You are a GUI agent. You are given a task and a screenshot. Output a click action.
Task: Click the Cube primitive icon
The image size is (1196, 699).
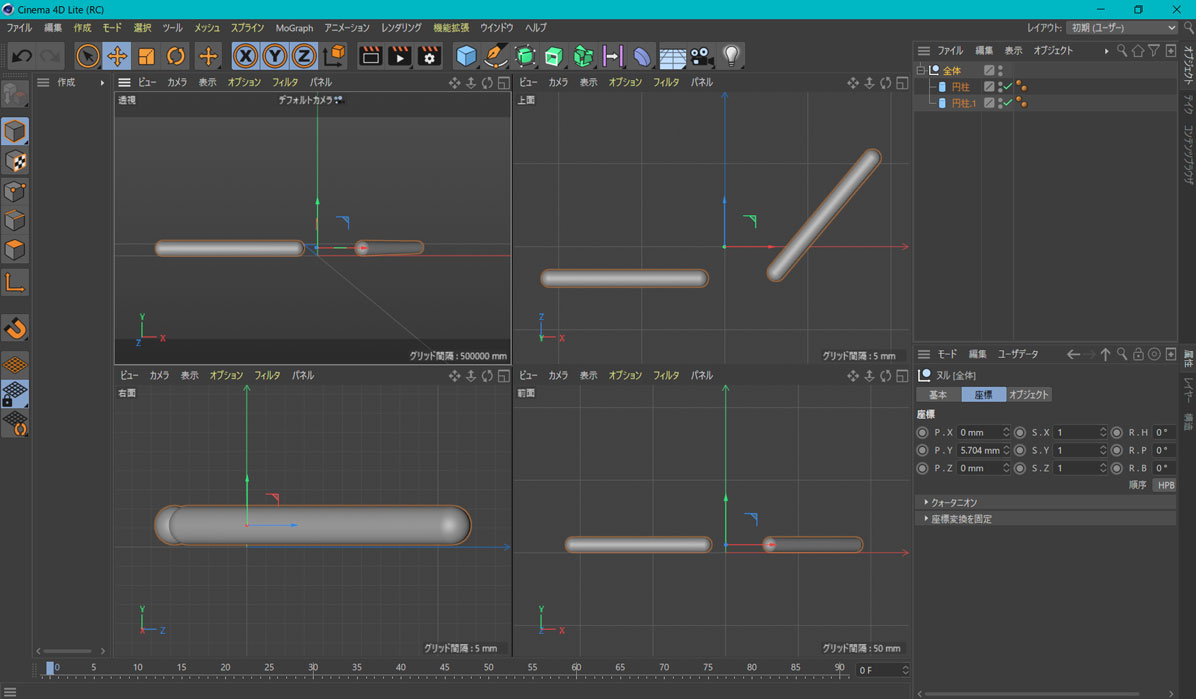pyautogui.click(x=466, y=56)
